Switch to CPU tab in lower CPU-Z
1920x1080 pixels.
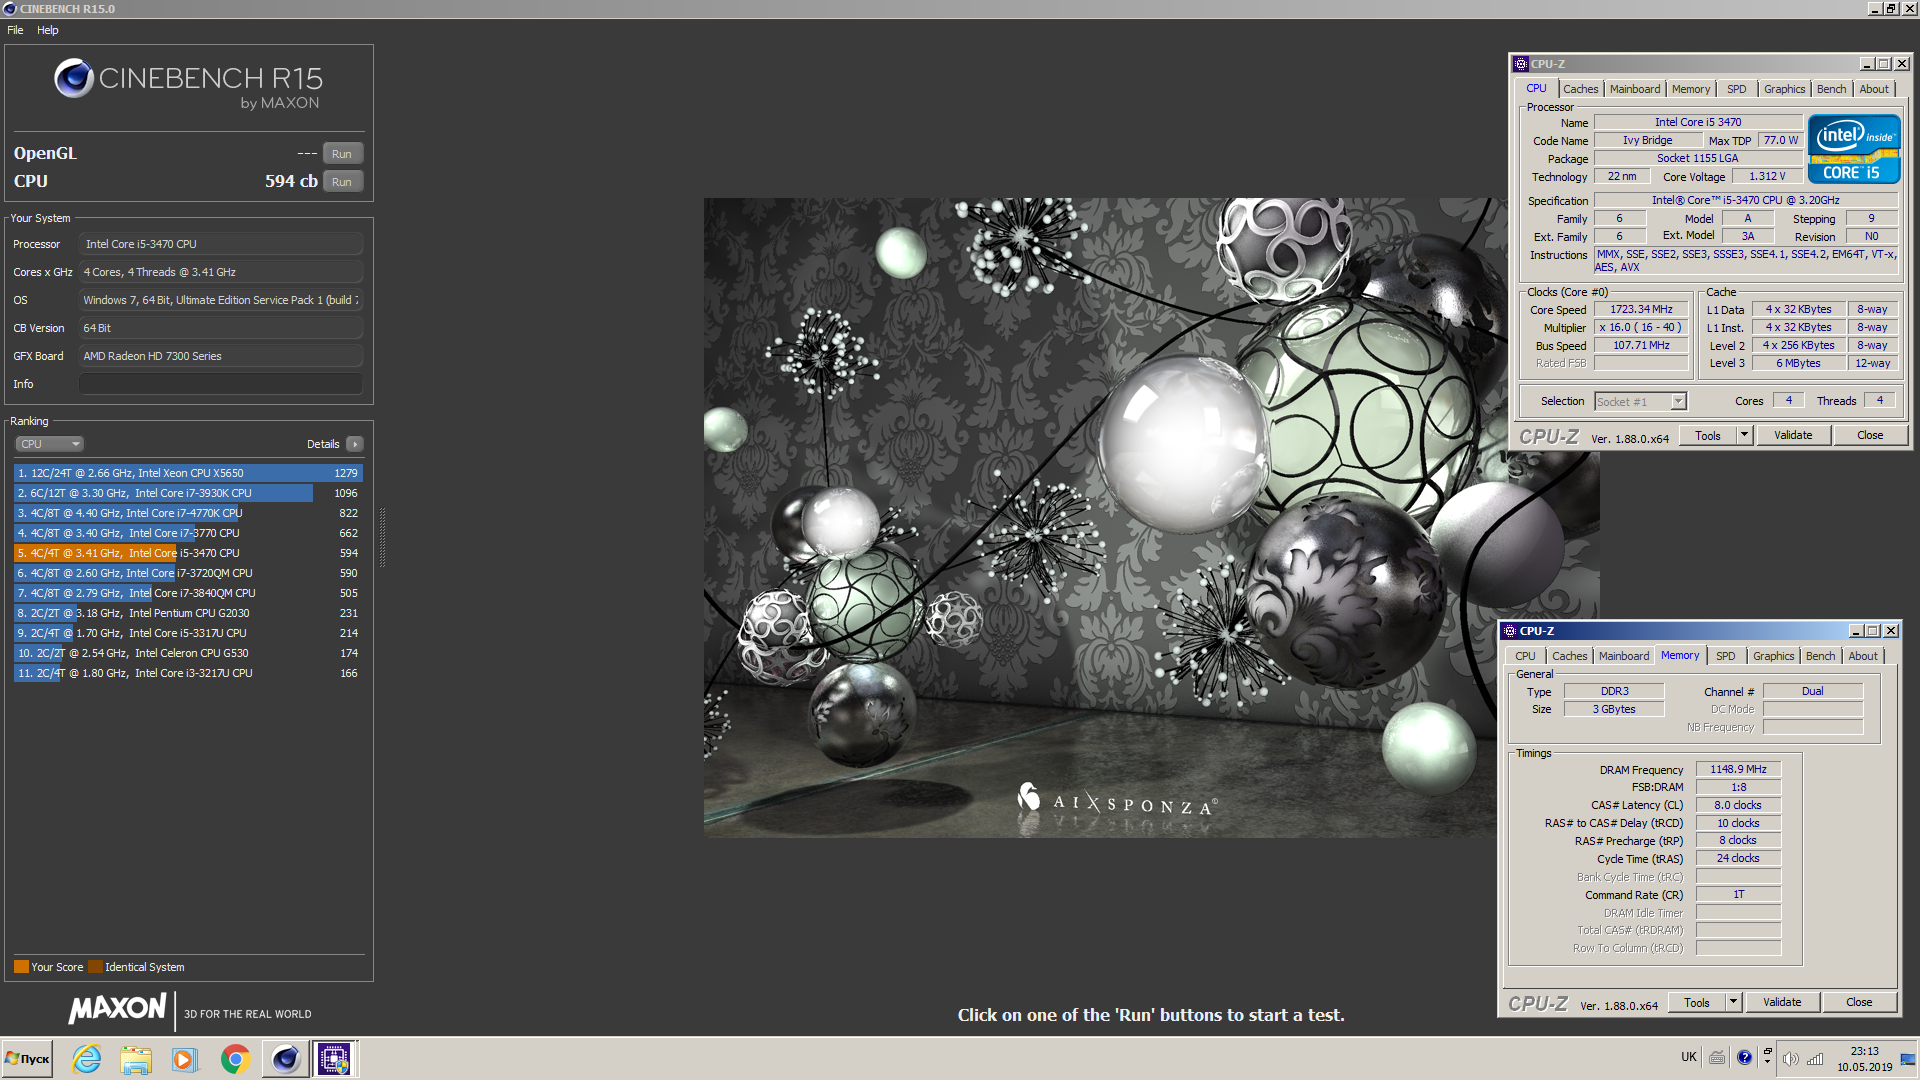(1525, 656)
